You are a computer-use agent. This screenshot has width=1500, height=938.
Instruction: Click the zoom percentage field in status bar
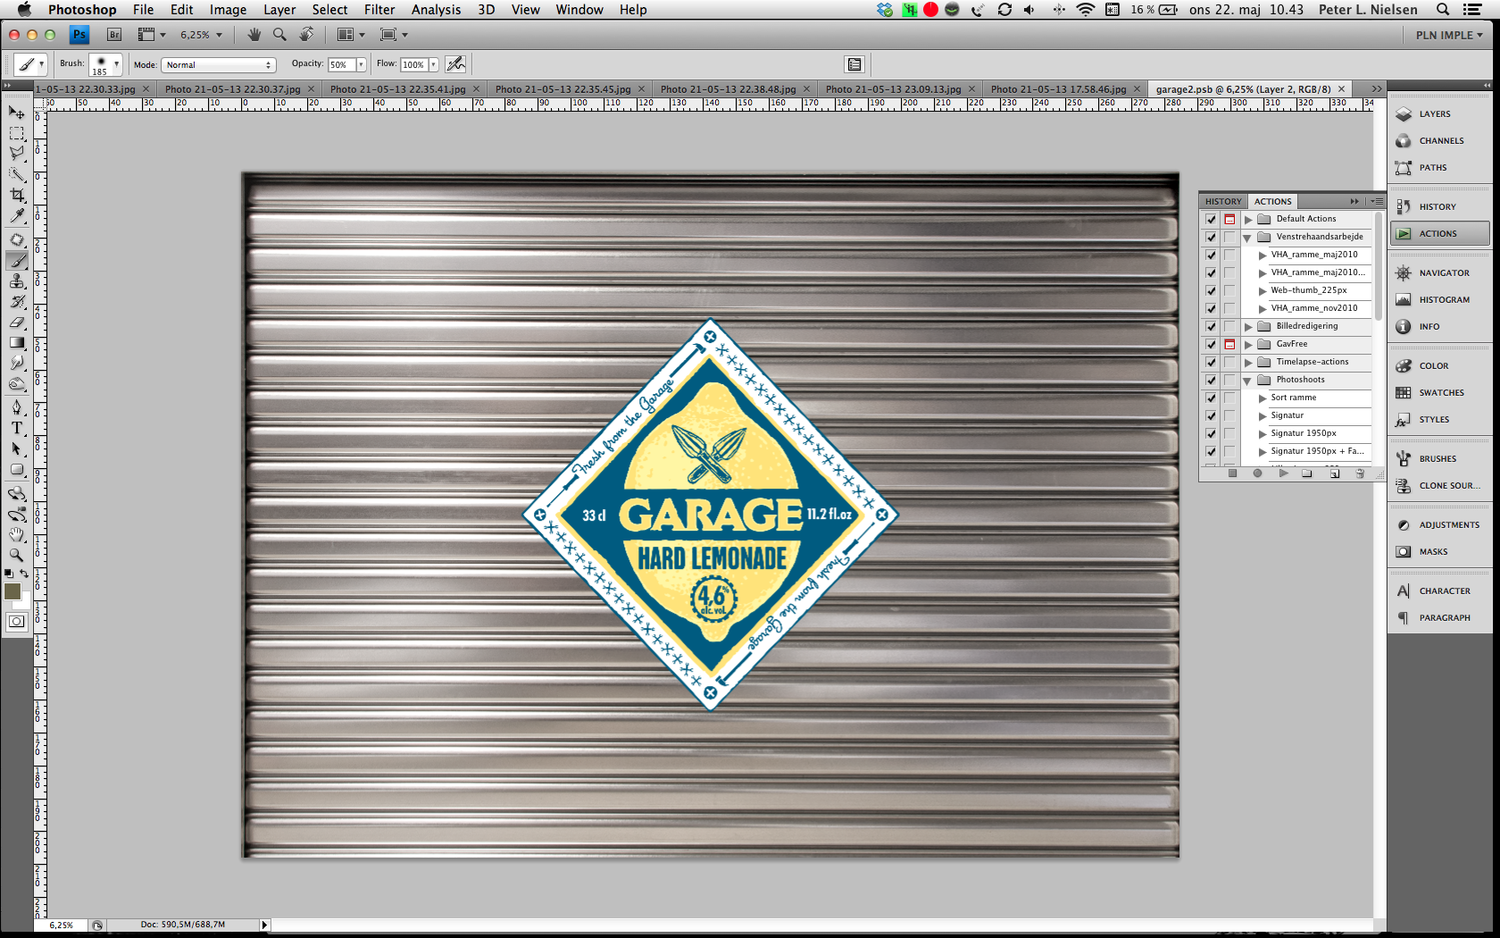point(61,925)
